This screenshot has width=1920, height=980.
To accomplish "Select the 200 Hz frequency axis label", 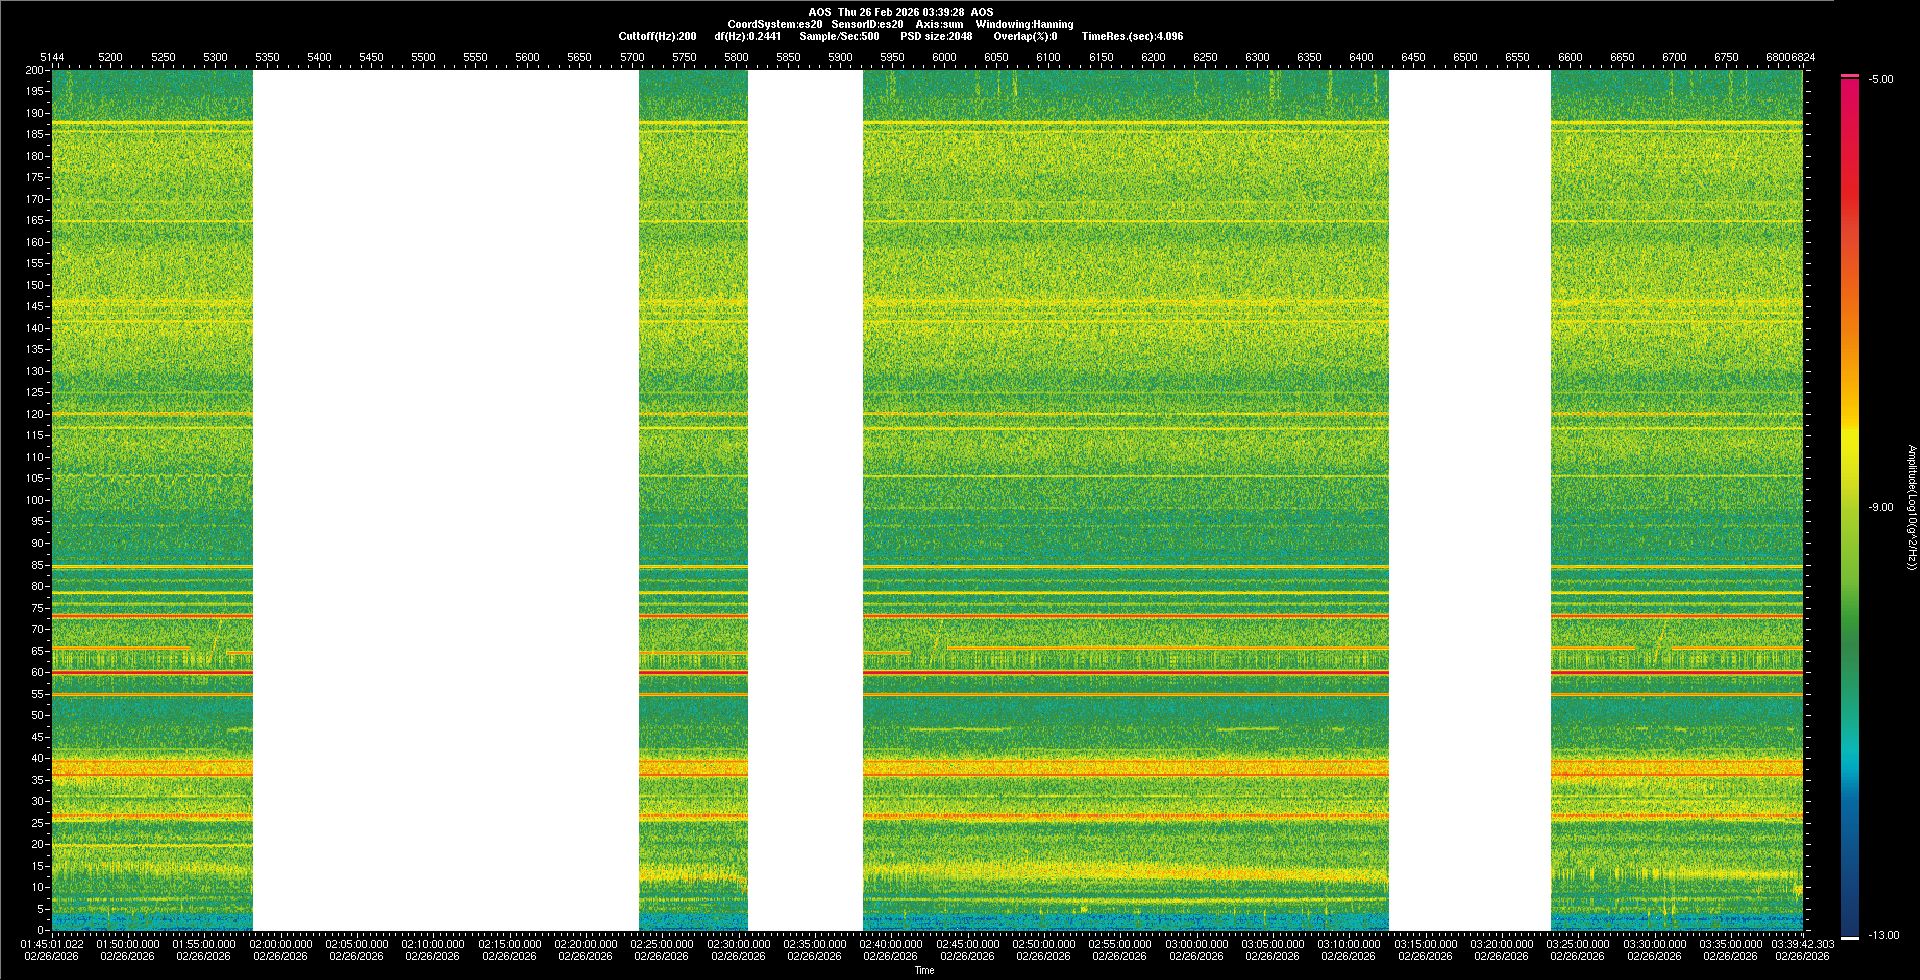I will (x=34, y=71).
